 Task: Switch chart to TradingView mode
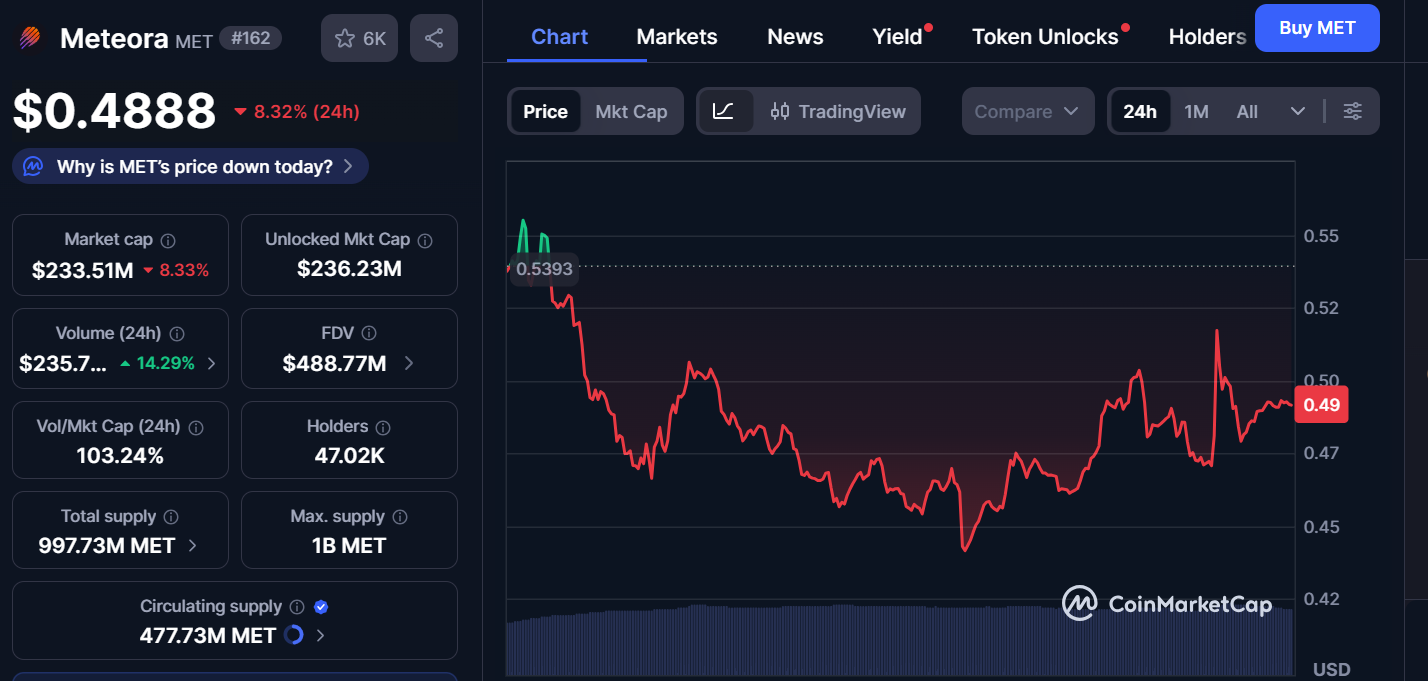838,111
